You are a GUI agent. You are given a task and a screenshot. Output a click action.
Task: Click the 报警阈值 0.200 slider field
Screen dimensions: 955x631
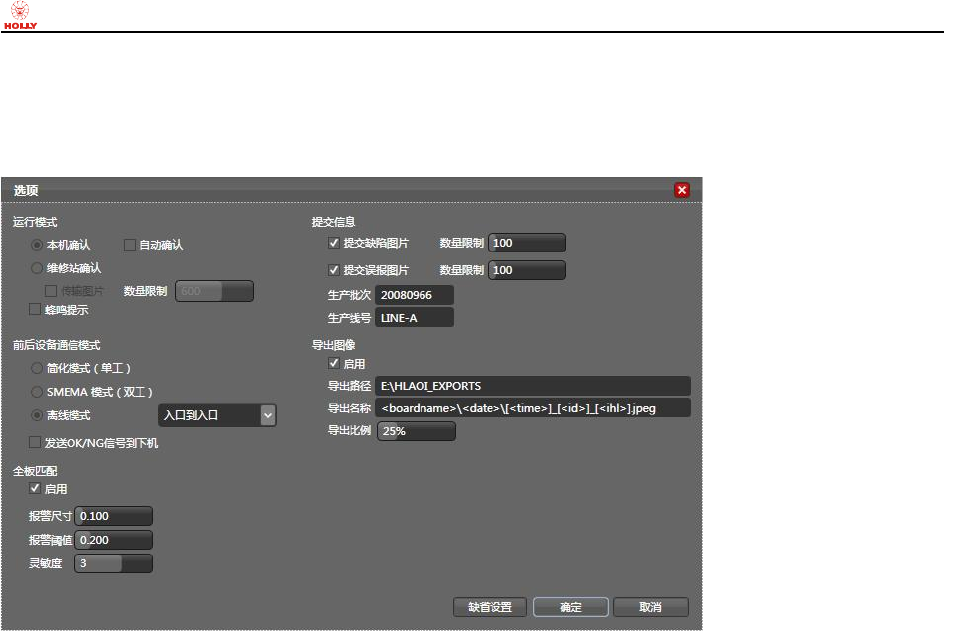(x=113, y=540)
